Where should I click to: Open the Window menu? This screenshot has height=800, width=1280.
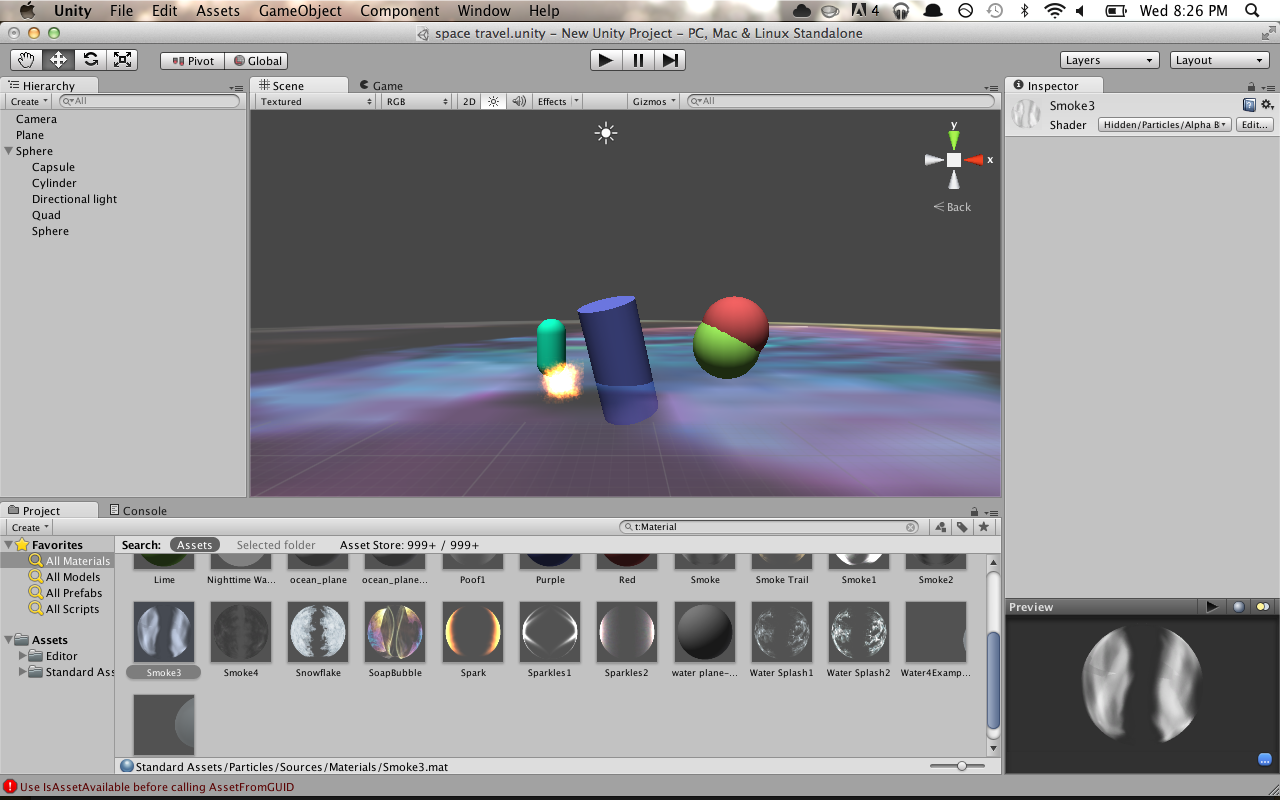pyautogui.click(x=483, y=11)
